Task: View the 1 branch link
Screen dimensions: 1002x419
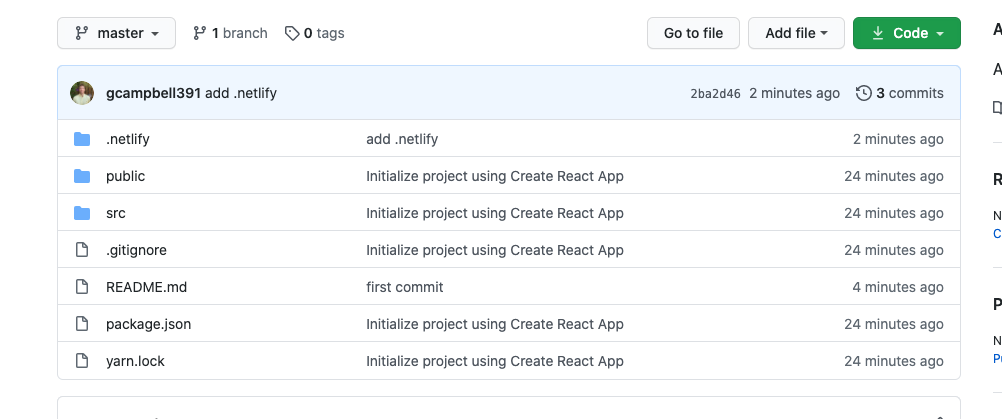Action: pos(230,33)
